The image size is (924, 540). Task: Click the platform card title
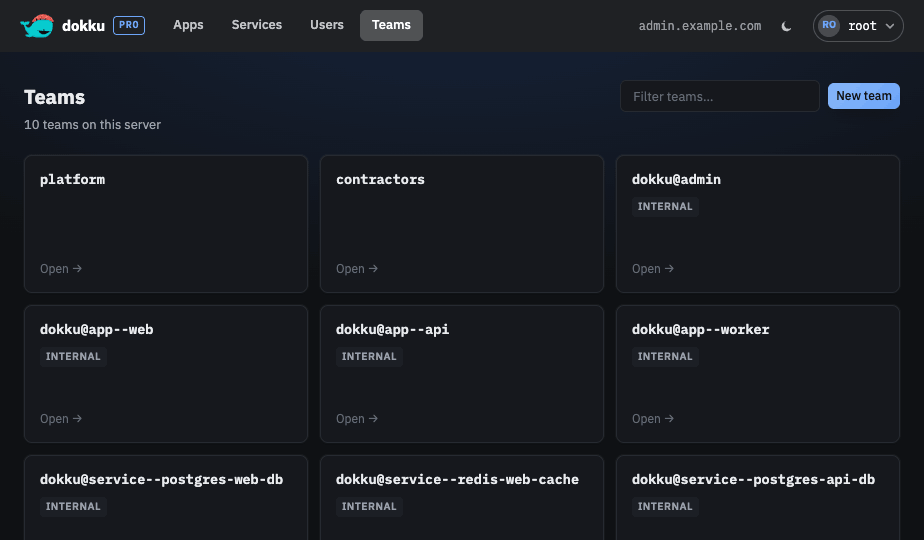coord(72,180)
